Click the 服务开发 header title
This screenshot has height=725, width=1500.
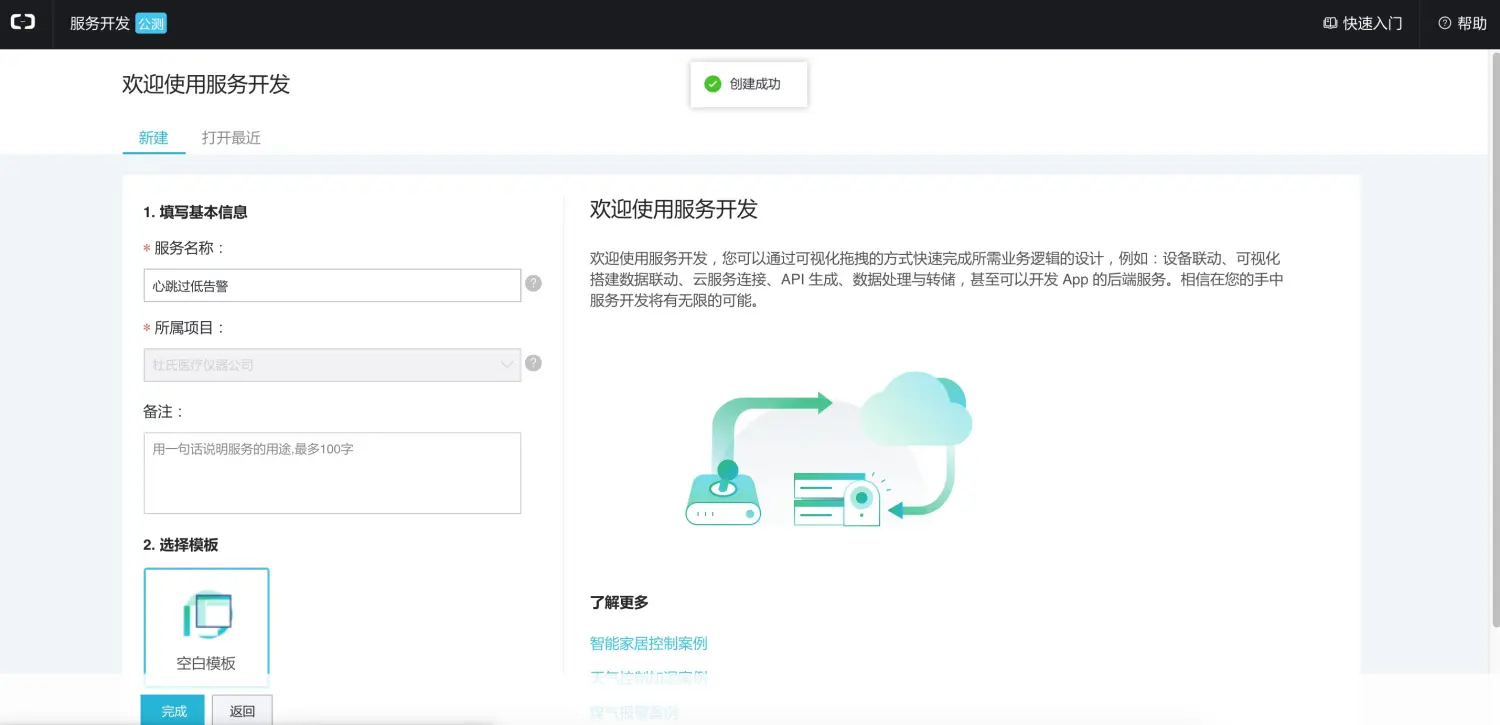(100, 23)
